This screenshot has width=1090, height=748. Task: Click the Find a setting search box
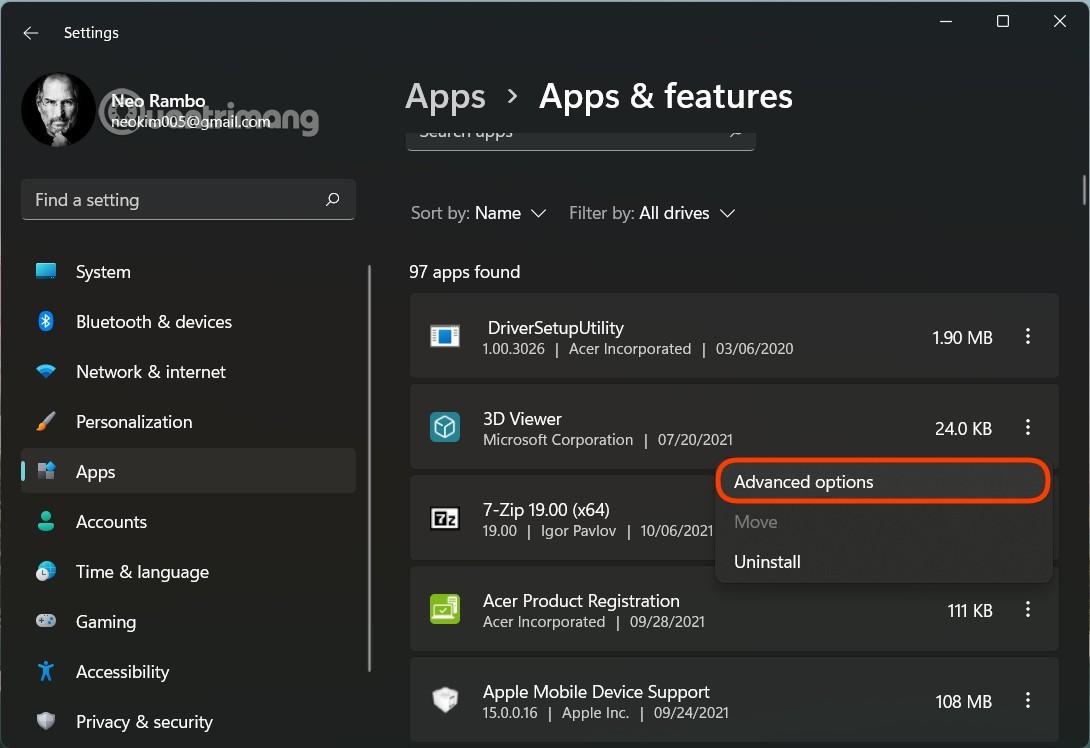click(x=175, y=200)
